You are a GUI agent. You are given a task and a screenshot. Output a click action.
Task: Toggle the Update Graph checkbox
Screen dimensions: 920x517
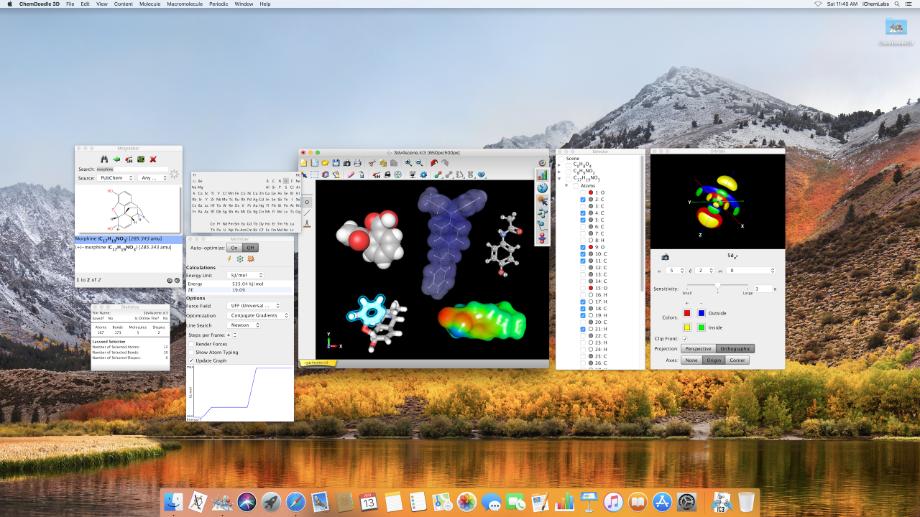[191, 360]
